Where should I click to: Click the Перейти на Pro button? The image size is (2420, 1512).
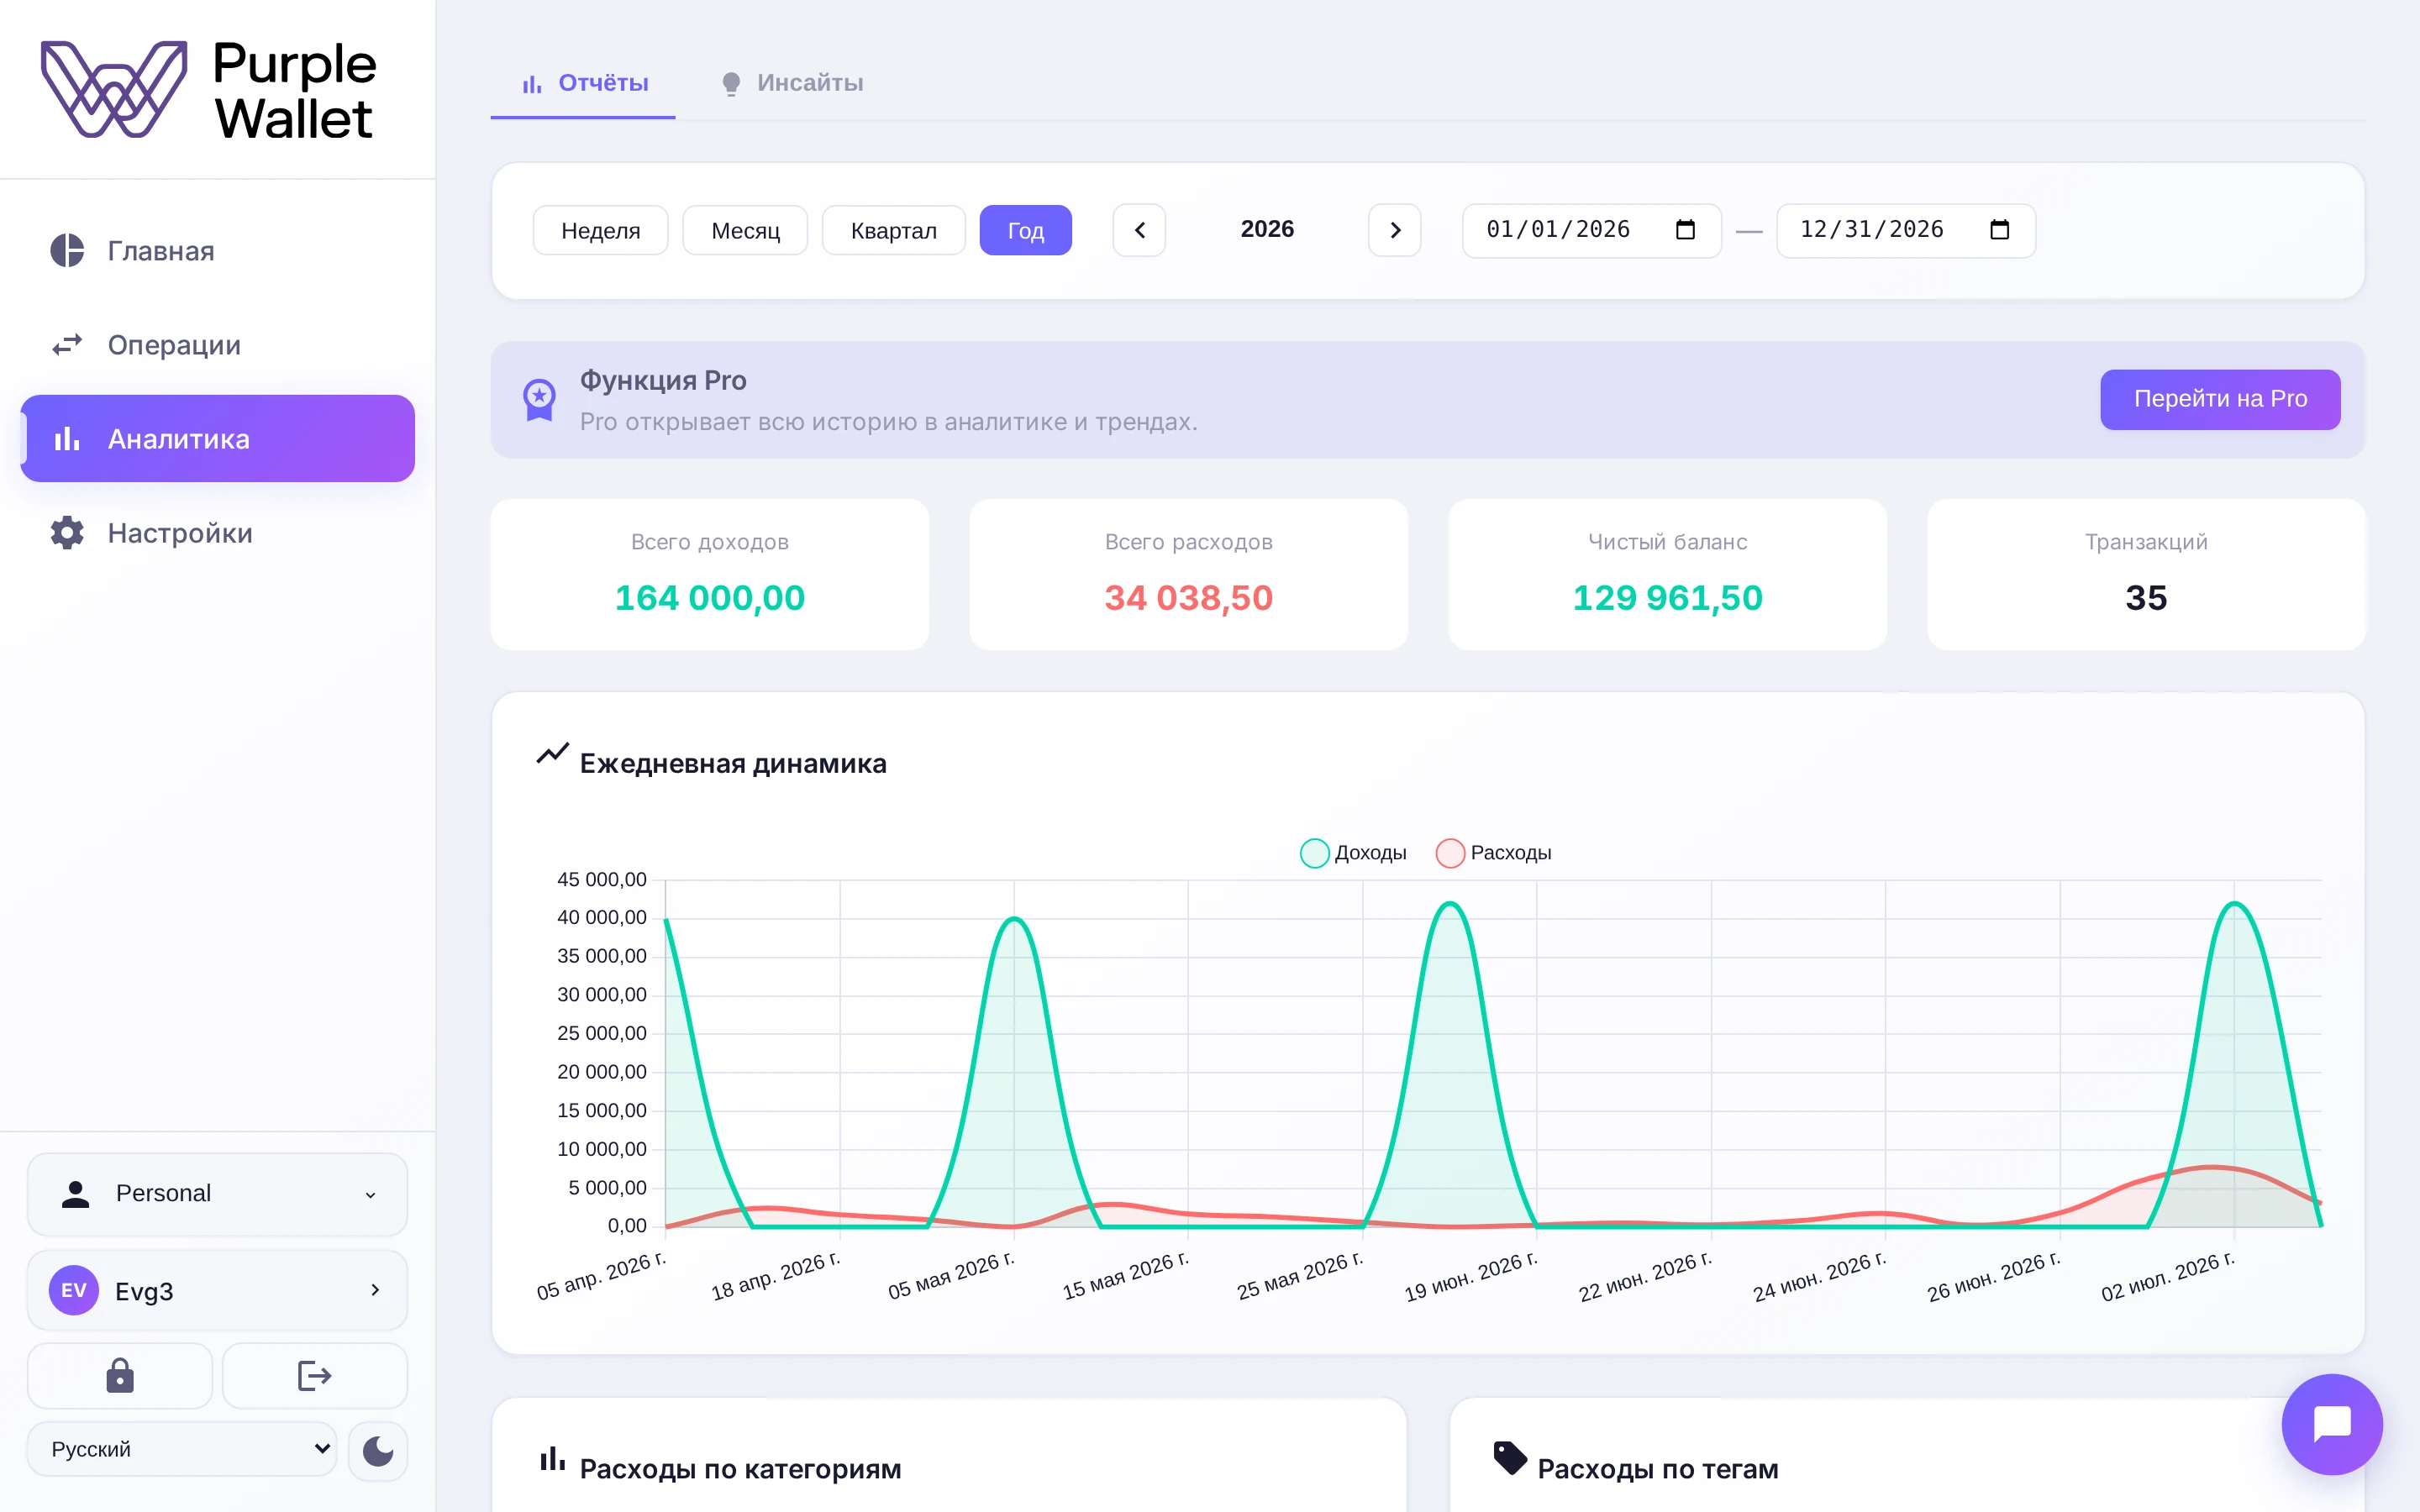(x=2219, y=399)
